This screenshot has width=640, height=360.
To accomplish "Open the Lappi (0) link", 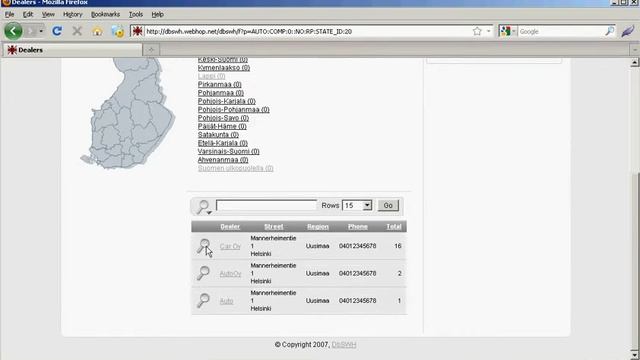I will coord(211,76).
